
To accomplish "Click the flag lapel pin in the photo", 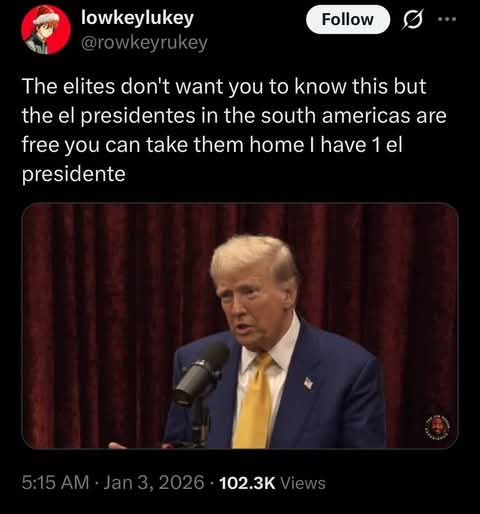I will 308,382.
